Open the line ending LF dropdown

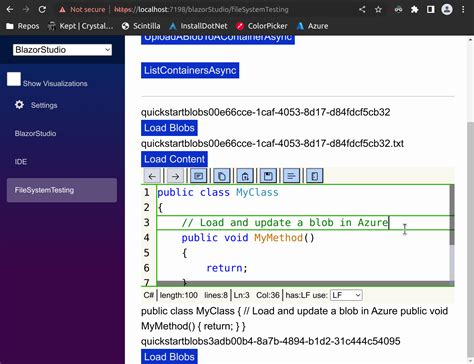point(346,295)
